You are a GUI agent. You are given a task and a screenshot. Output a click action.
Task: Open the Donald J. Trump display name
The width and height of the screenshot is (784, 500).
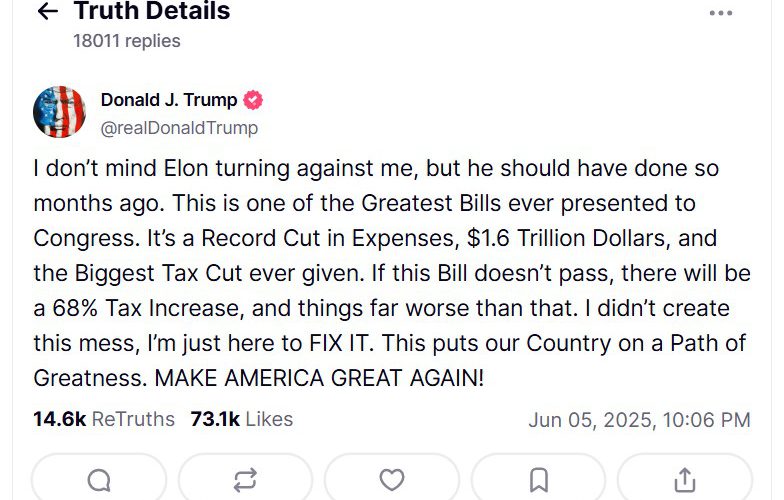(x=169, y=100)
